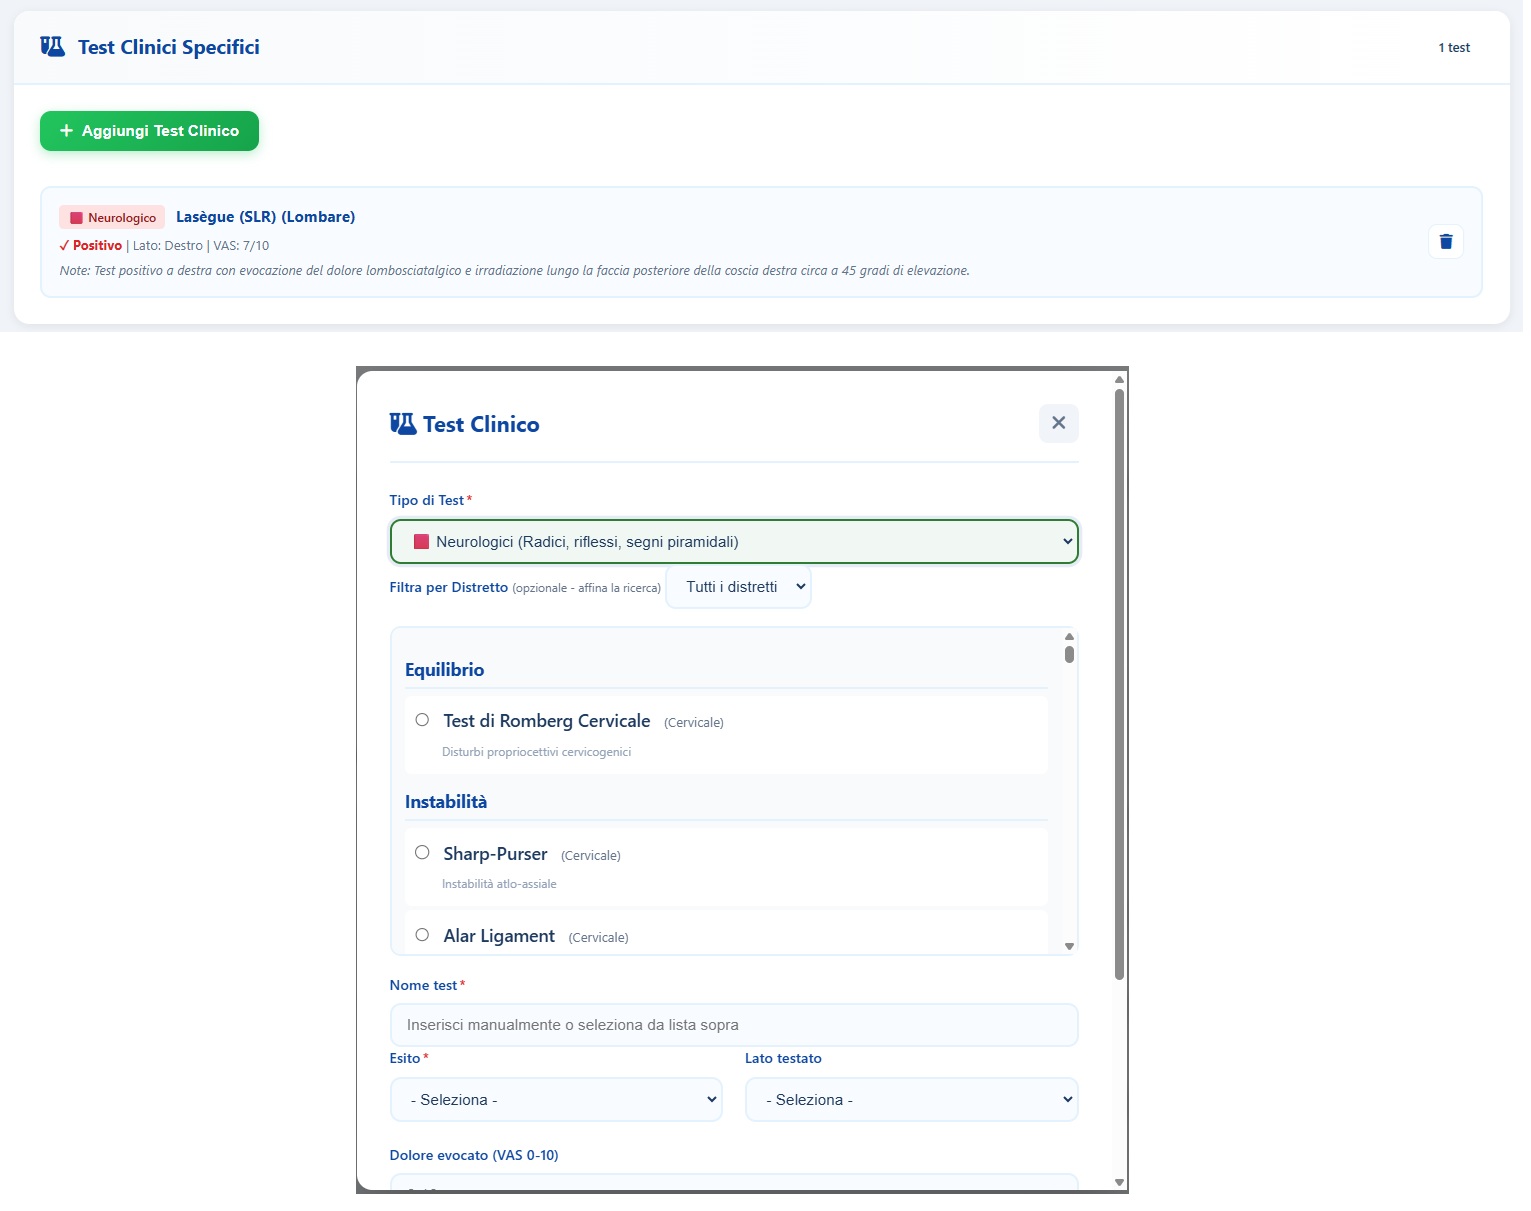Select the Alar Ligament radio button
Viewport: 1531px width, 1211px height.
click(421, 934)
